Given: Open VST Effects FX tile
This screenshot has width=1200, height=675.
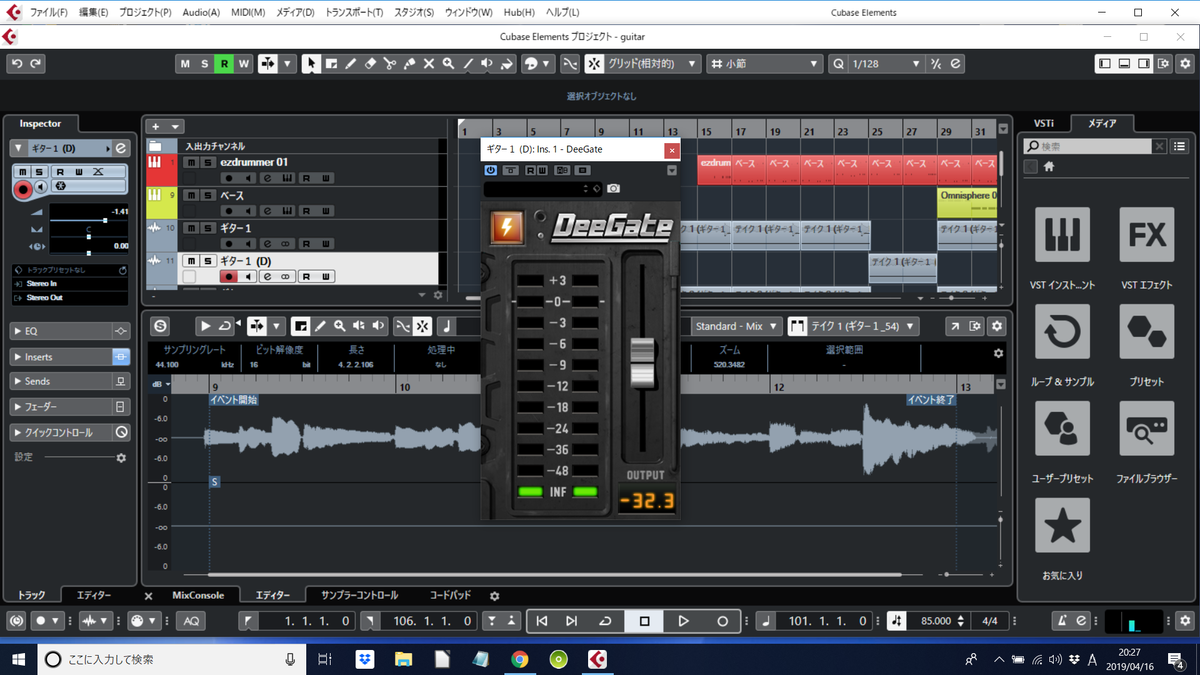Looking at the screenshot, I should pyautogui.click(x=1146, y=236).
